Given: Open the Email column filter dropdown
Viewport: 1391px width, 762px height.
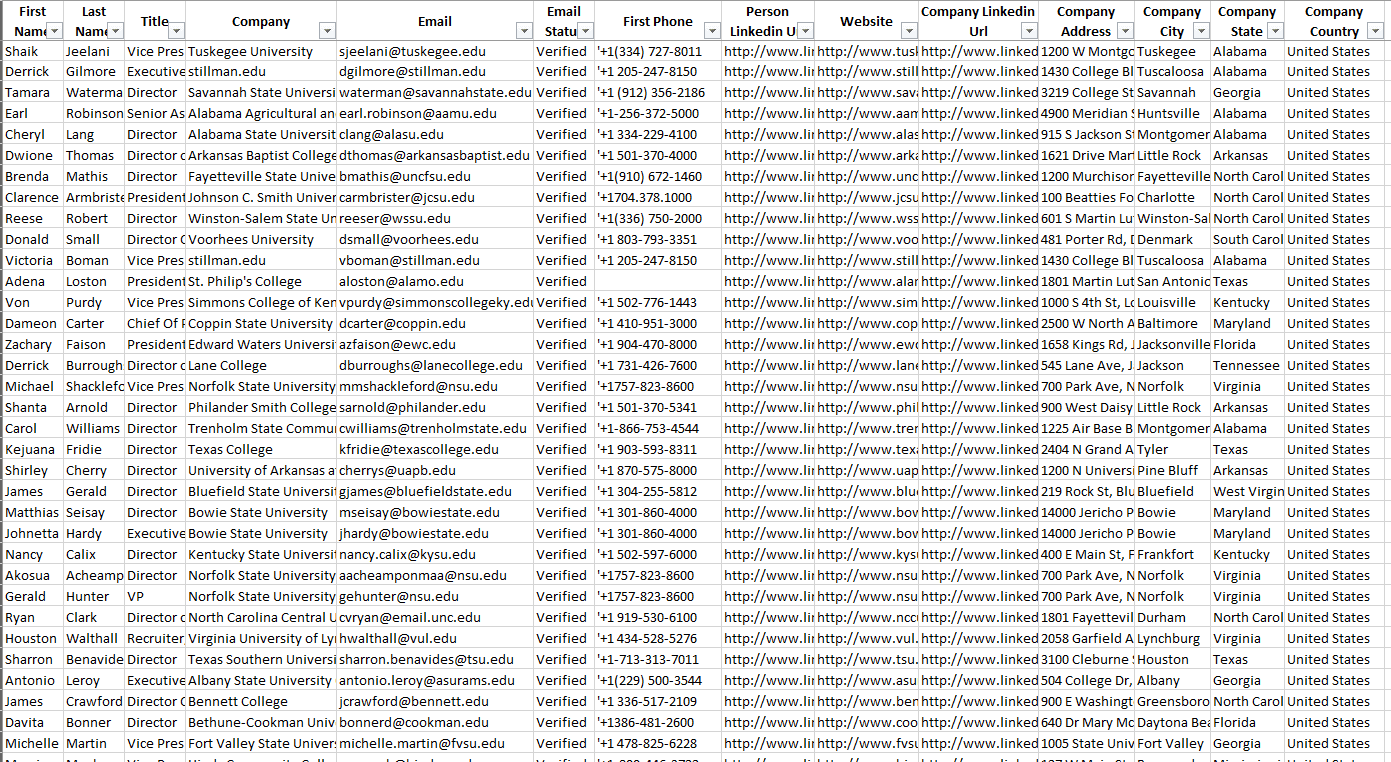Looking at the screenshot, I should 523,31.
